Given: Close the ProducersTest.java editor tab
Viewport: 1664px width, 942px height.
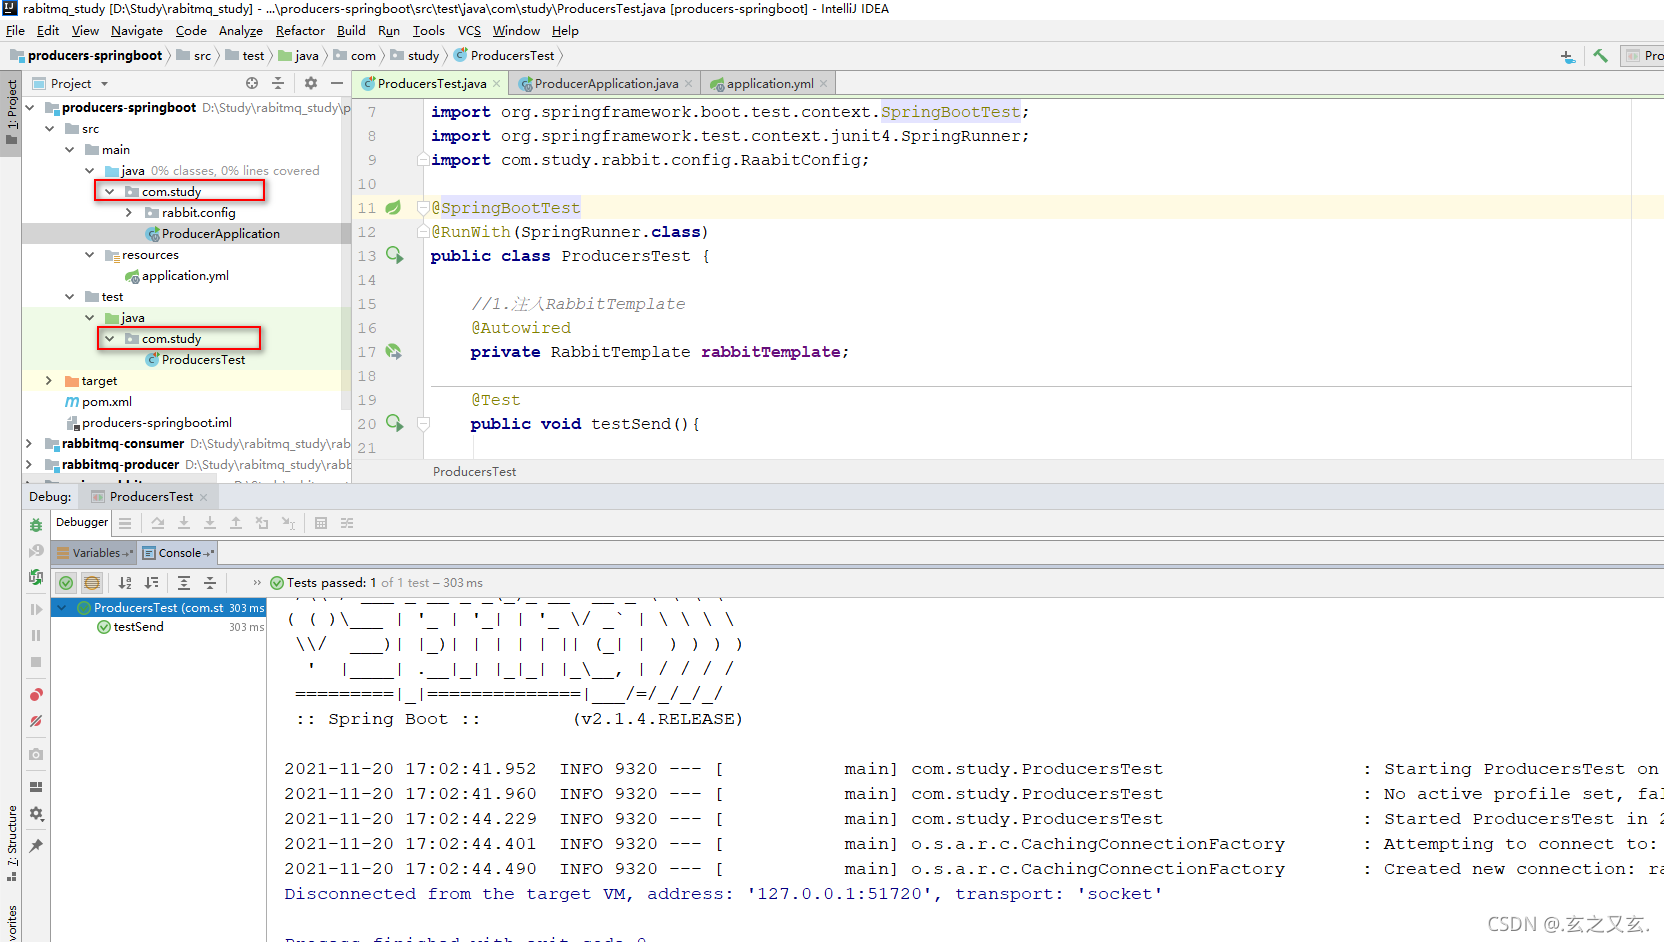Looking at the screenshot, I should [x=497, y=84].
